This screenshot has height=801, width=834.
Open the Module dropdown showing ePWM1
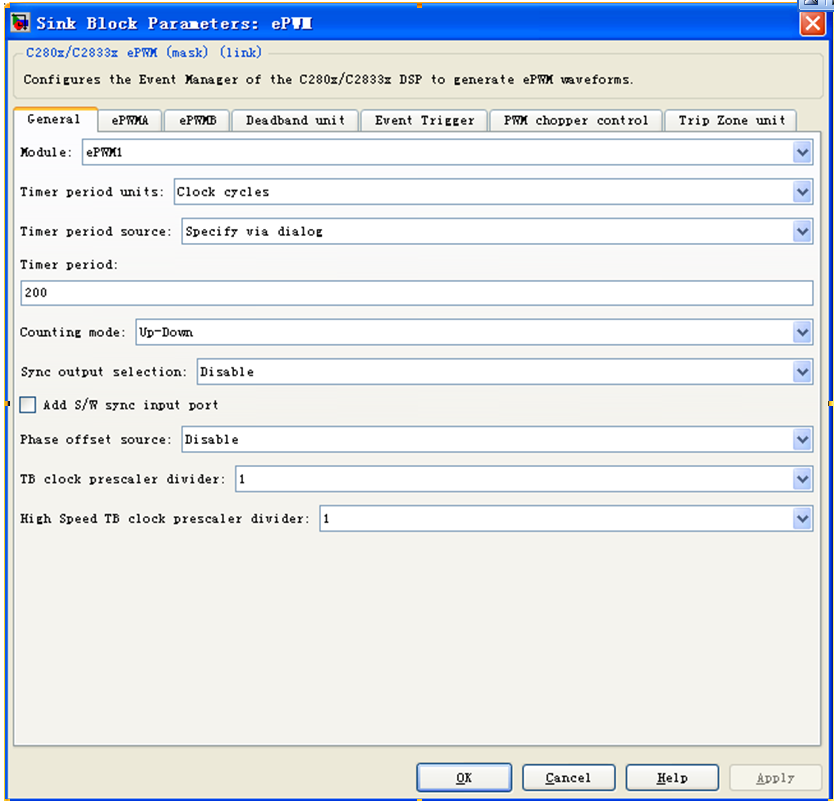(x=801, y=152)
